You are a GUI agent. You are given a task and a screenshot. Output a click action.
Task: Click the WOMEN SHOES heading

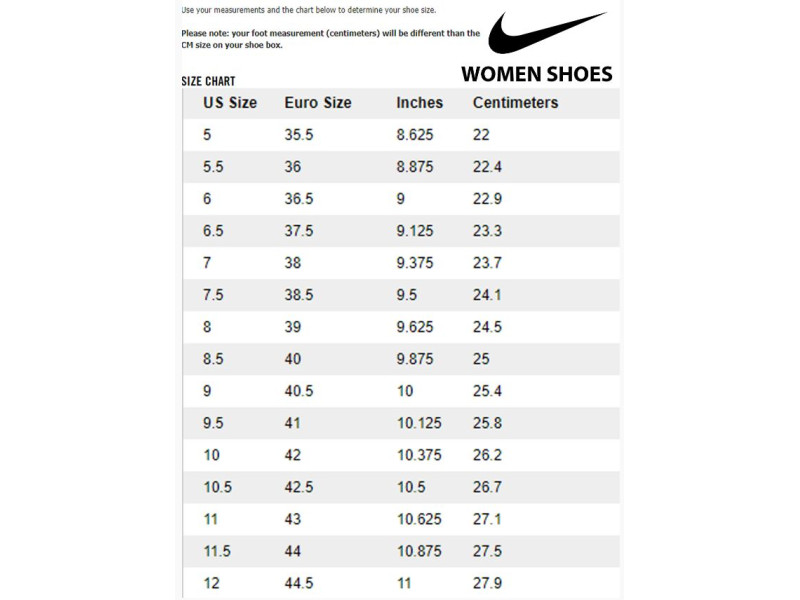pyautogui.click(x=536, y=74)
